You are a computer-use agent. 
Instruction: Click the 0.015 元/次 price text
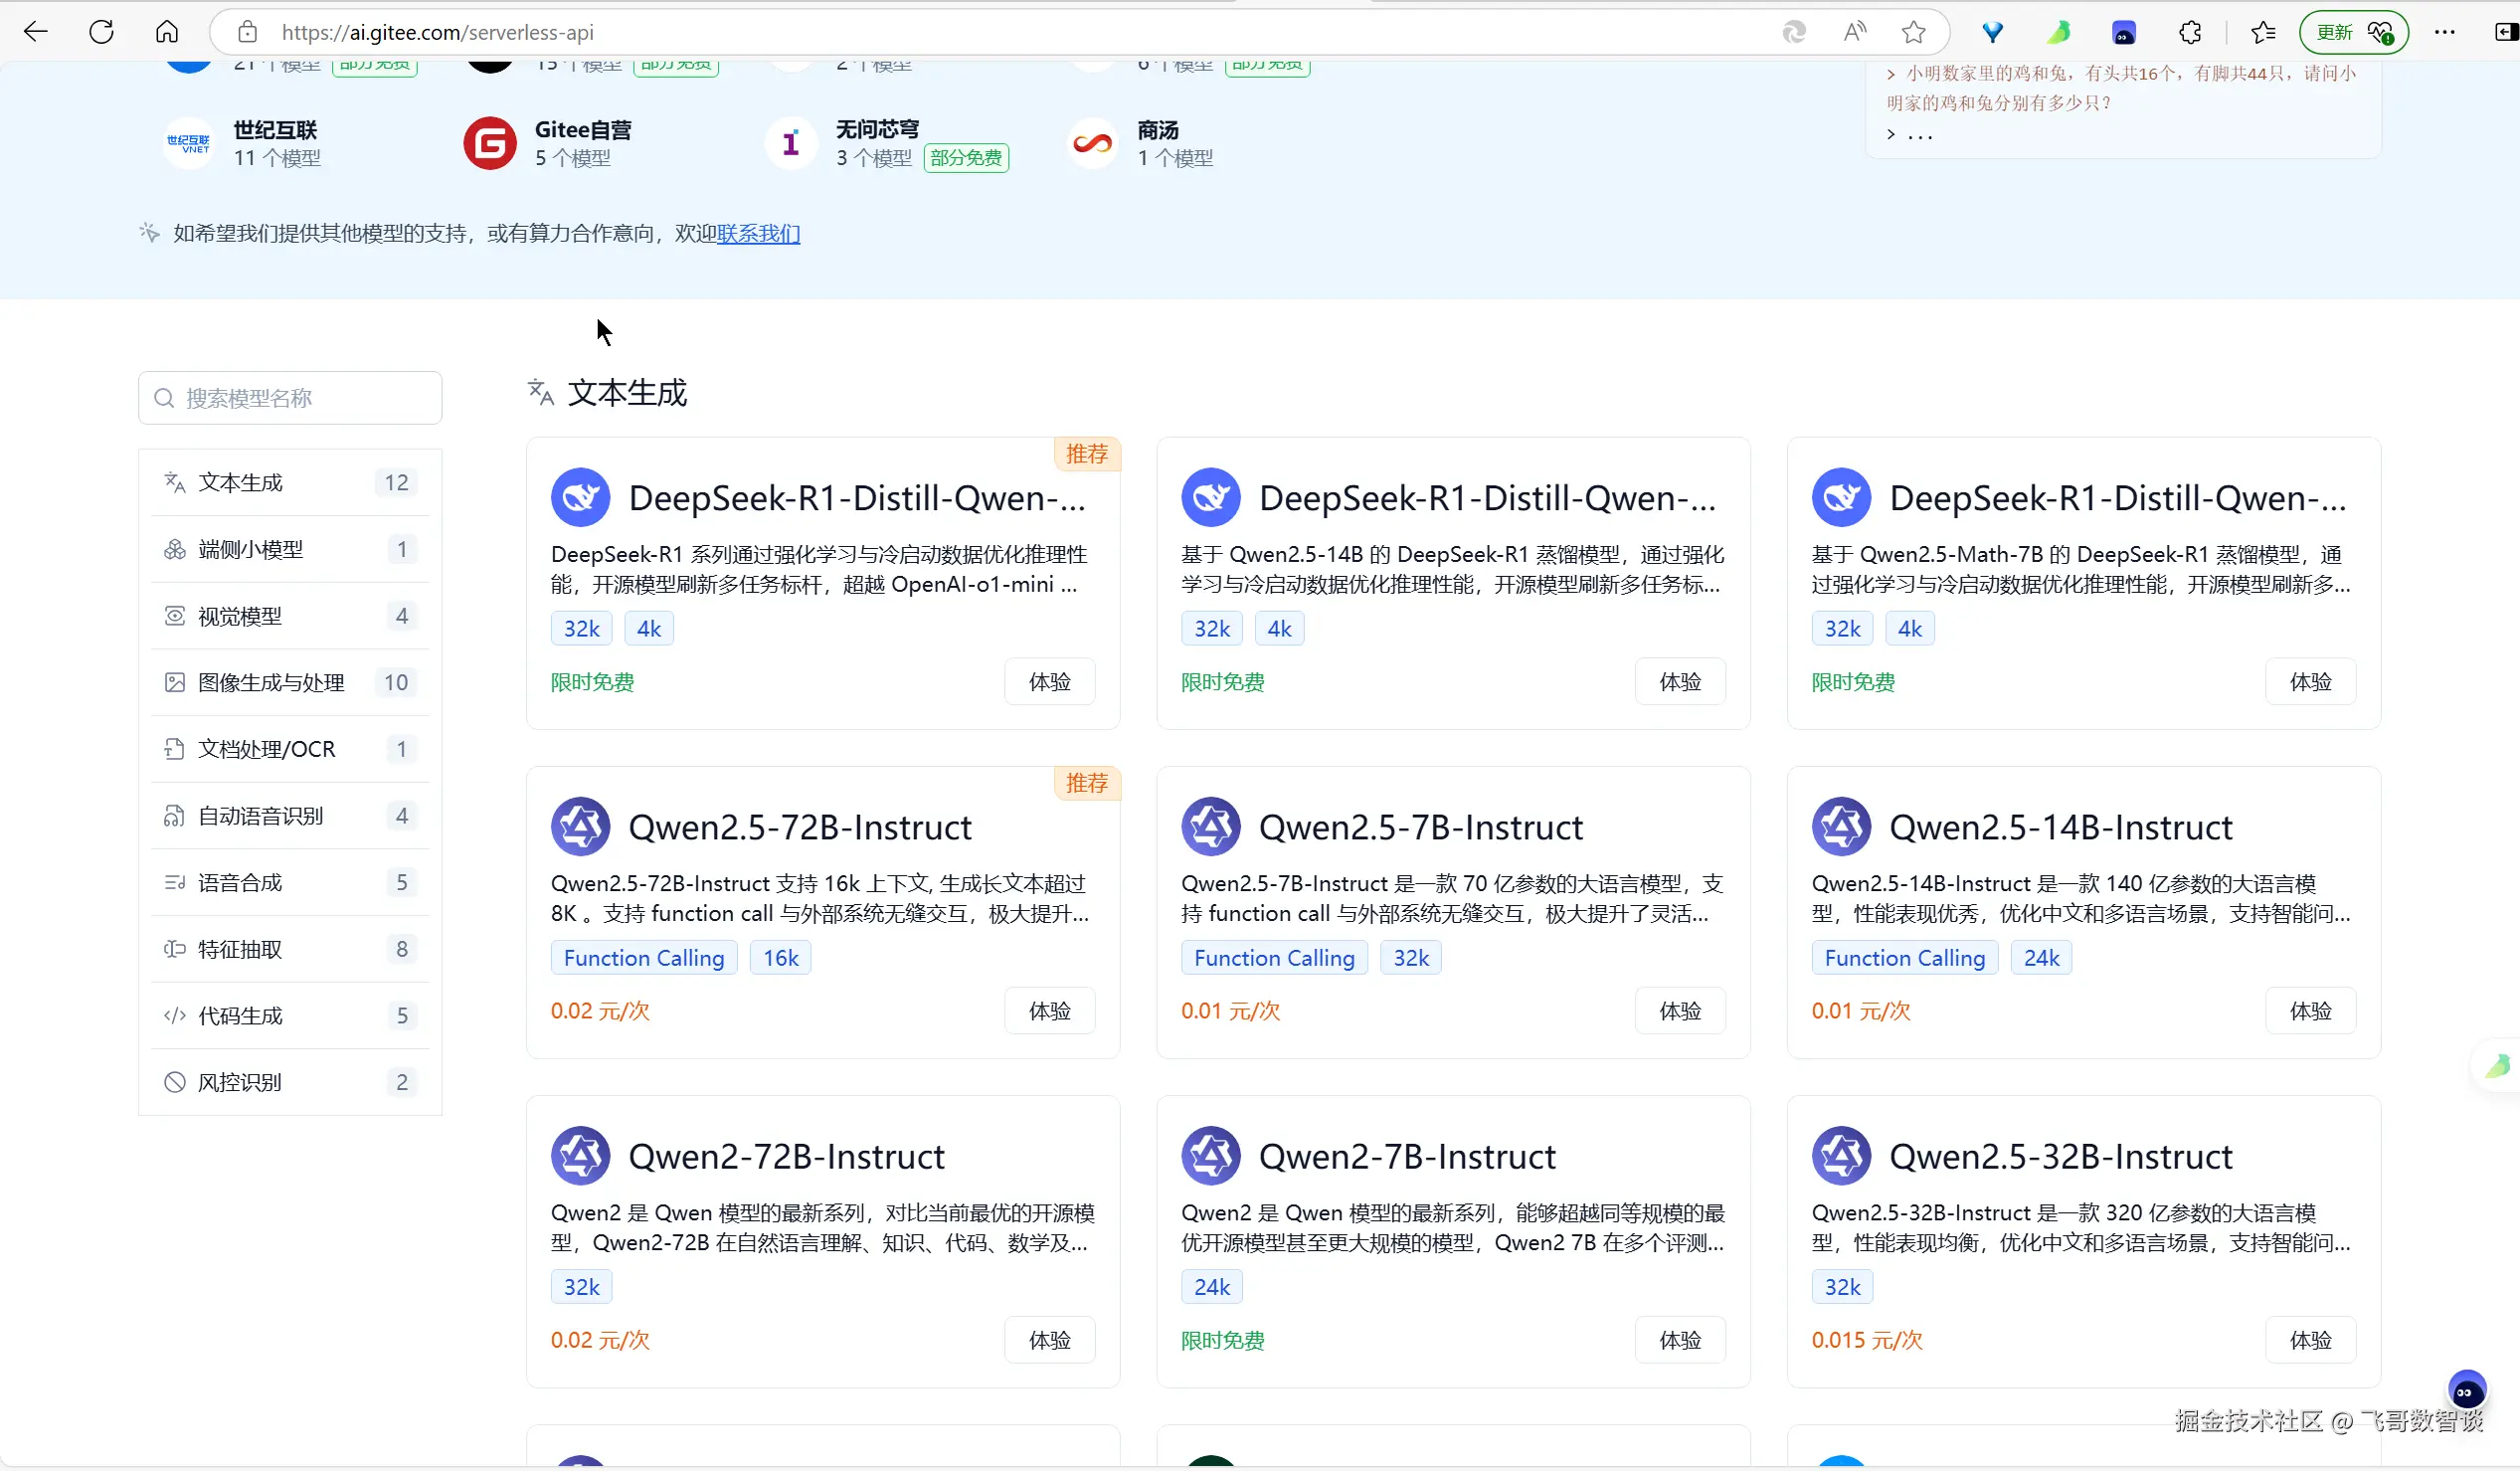1867,1340
